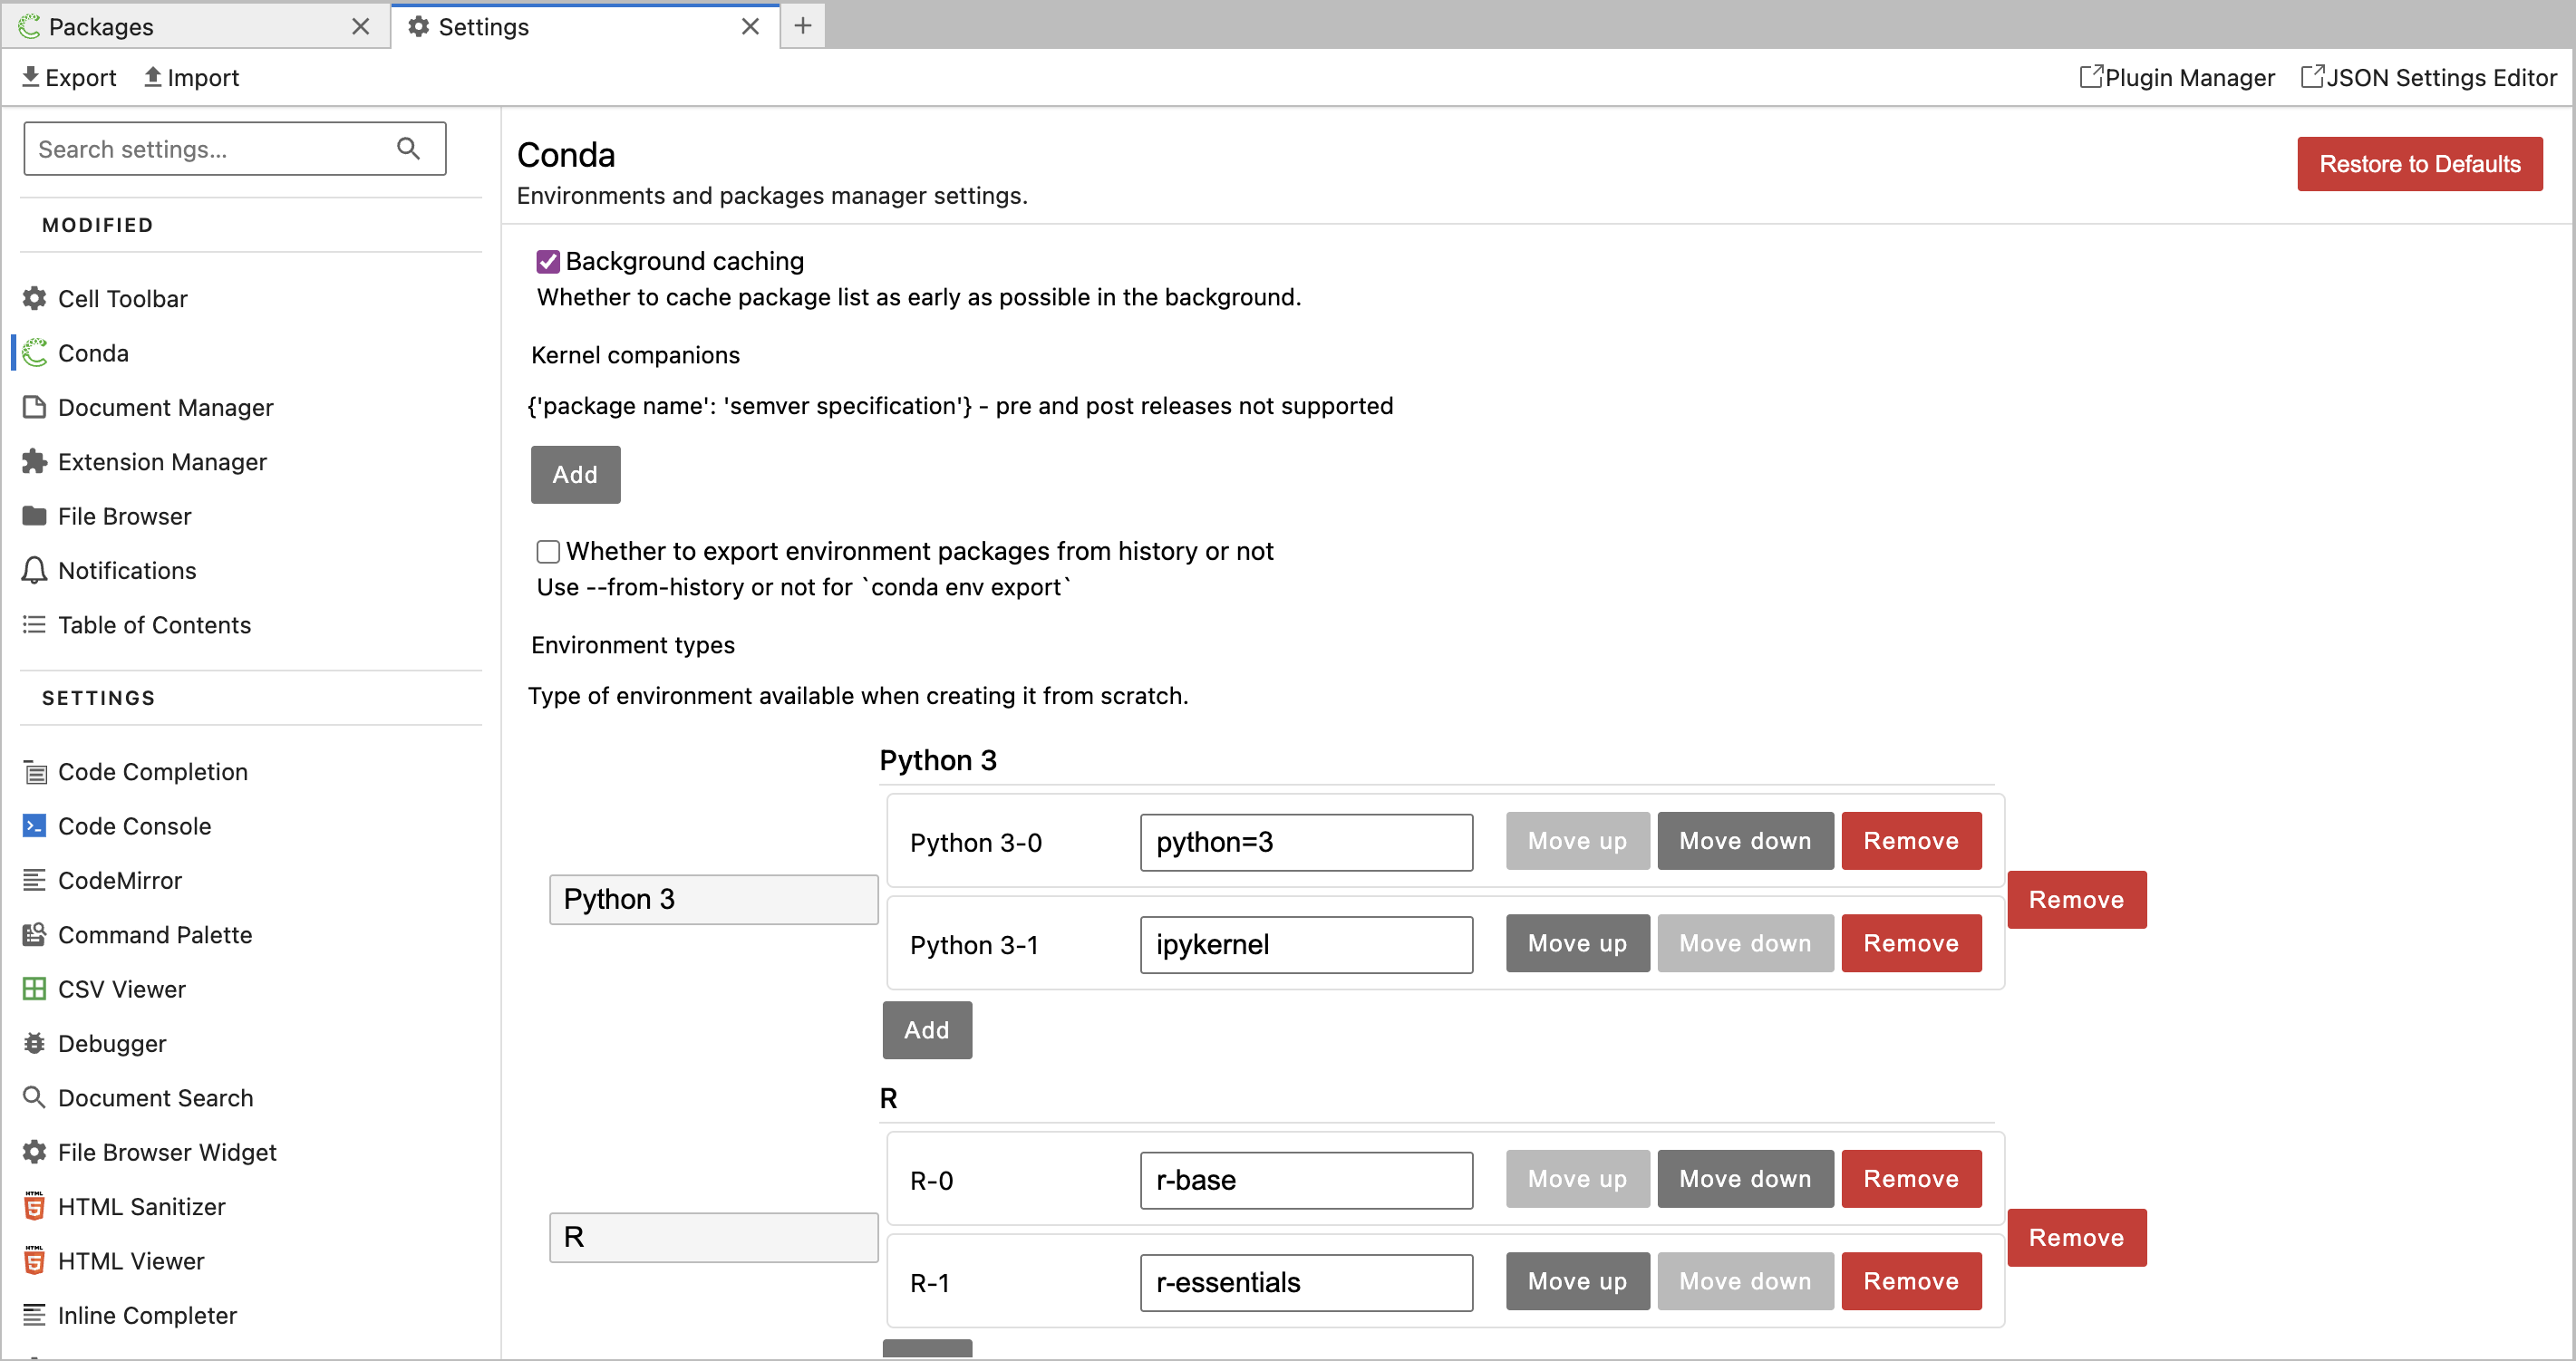The height and width of the screenshot is (1361, 2576).
Task: Click the HTML Viewer HTML5 icon
Action: (34, 1260)
